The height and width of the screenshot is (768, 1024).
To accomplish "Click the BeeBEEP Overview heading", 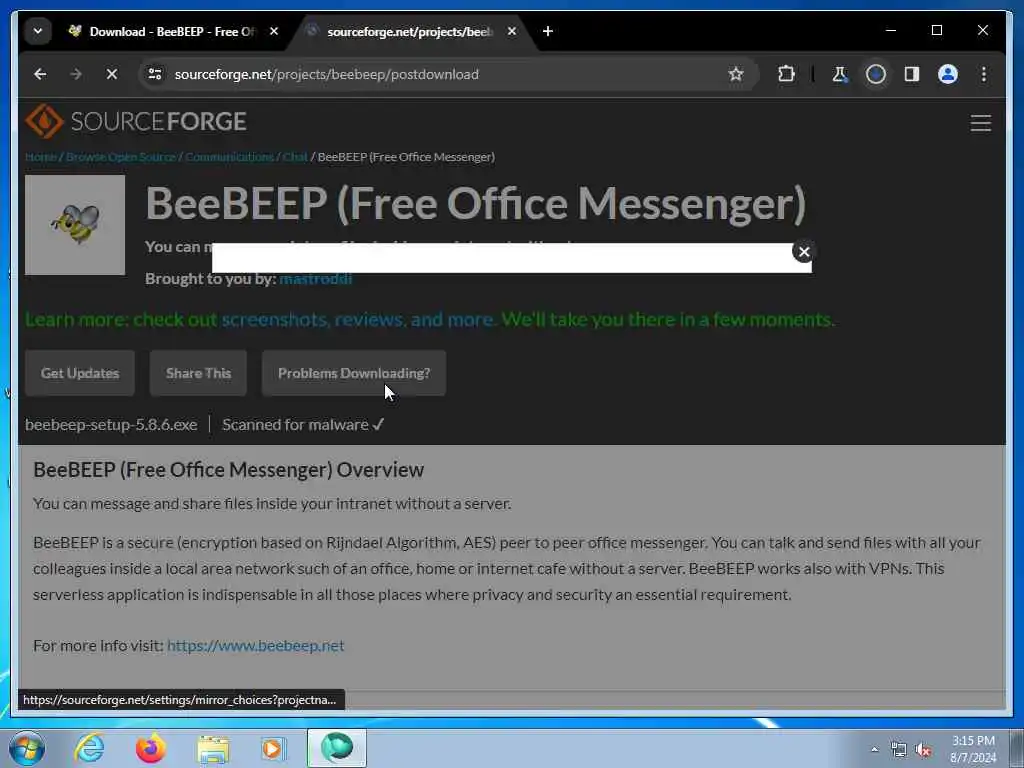I will (229, 470).
